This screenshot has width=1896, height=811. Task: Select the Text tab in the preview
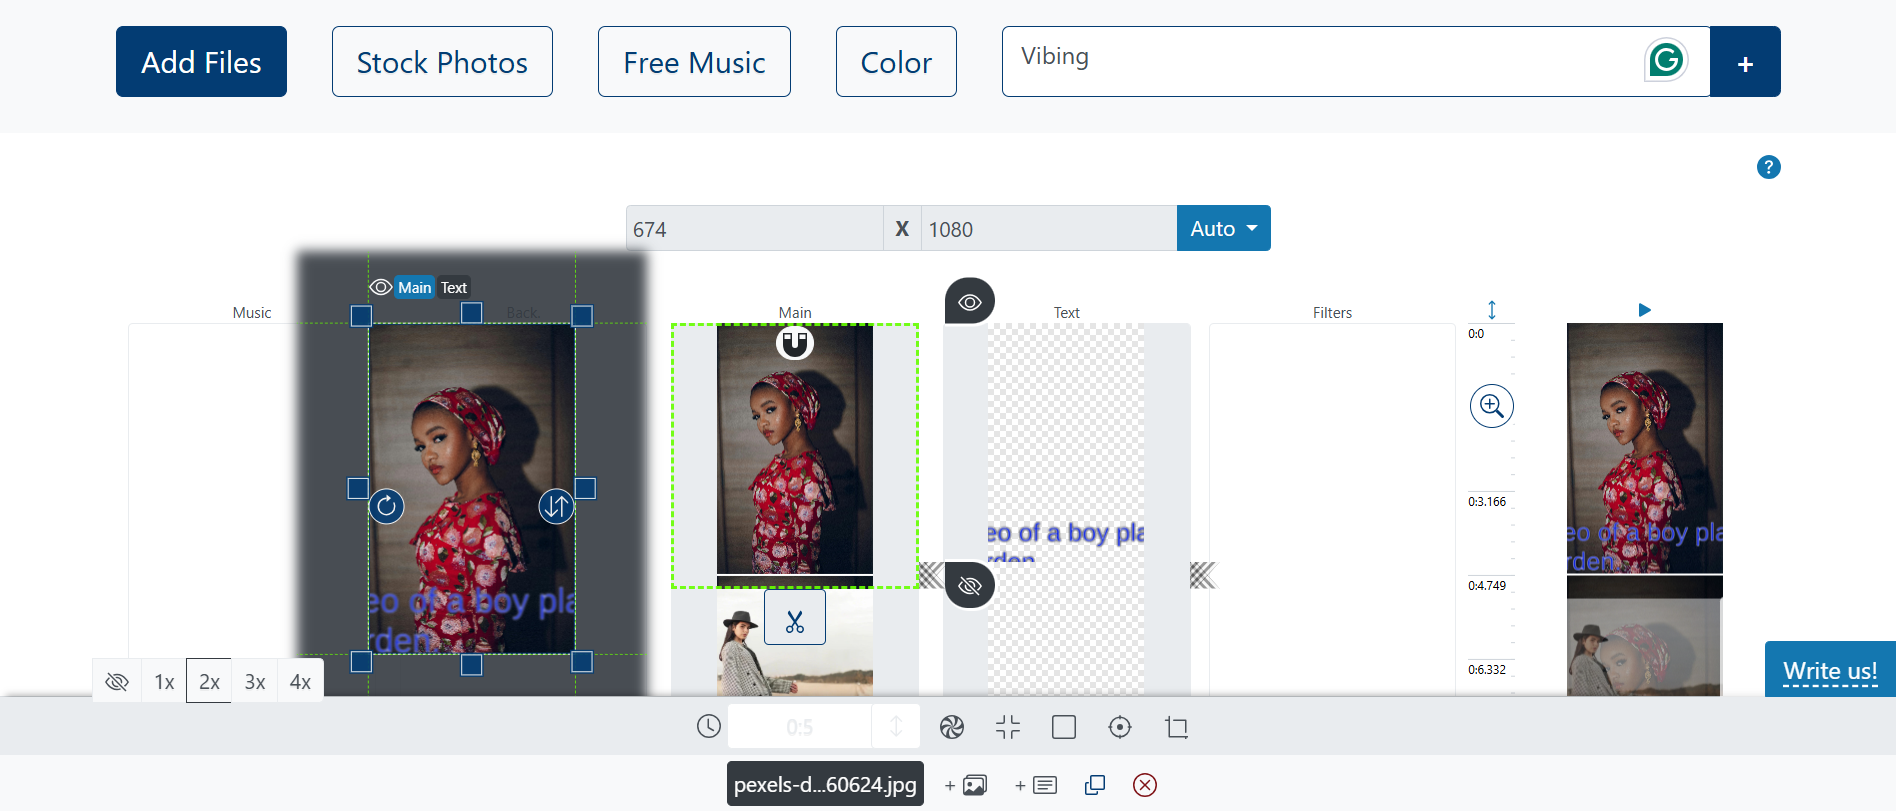point(454,287)
